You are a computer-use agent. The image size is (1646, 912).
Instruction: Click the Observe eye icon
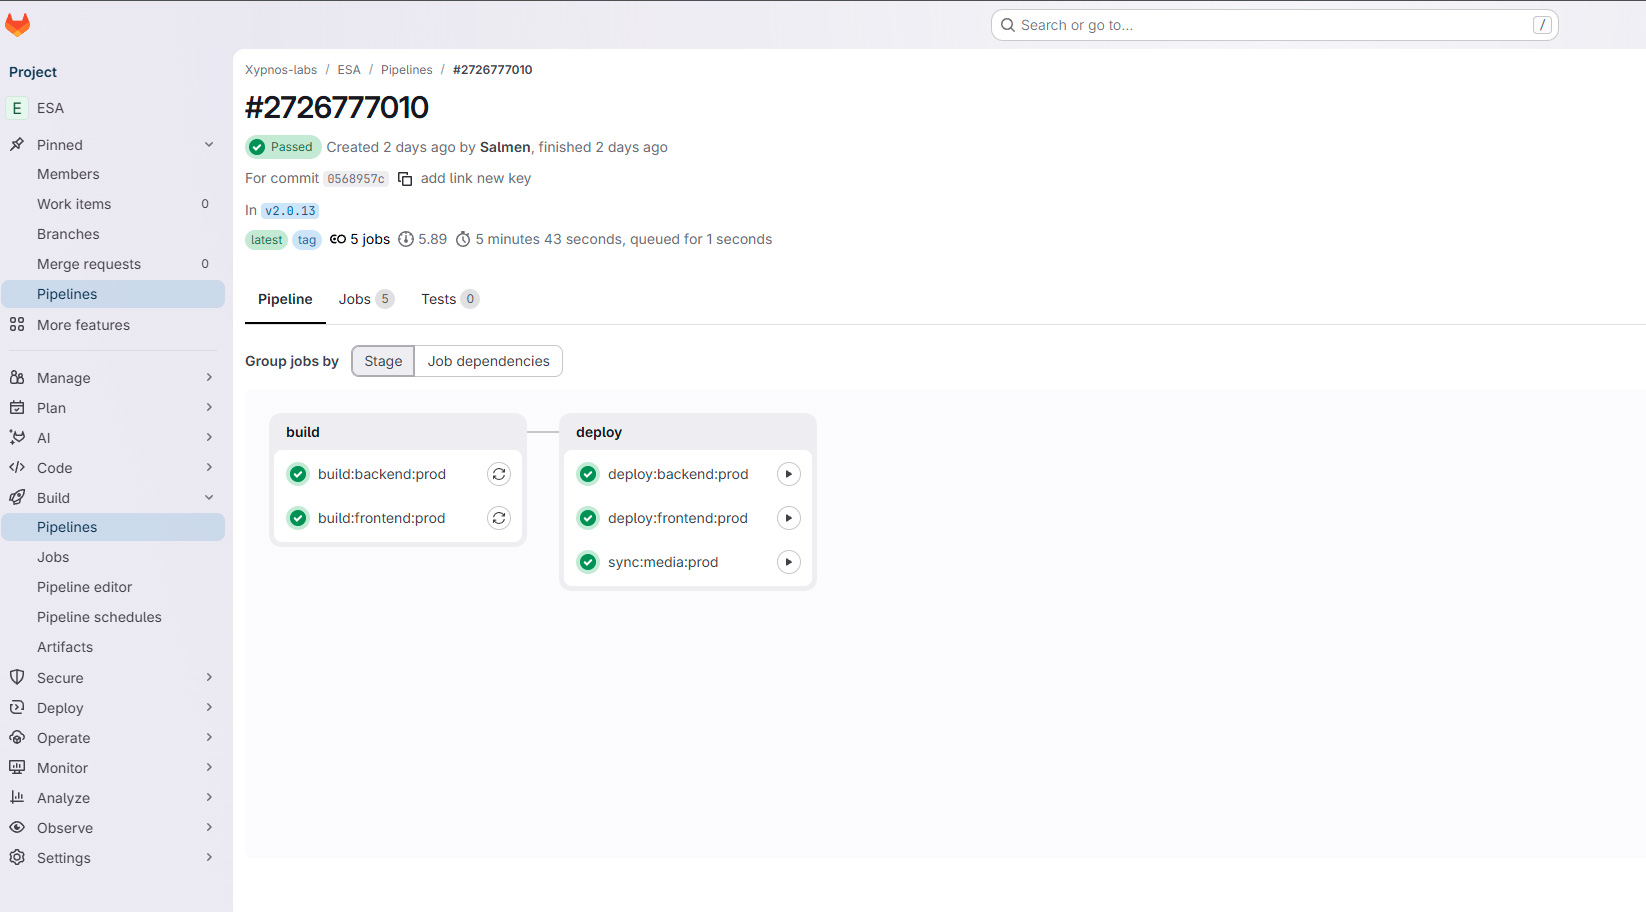17,828
